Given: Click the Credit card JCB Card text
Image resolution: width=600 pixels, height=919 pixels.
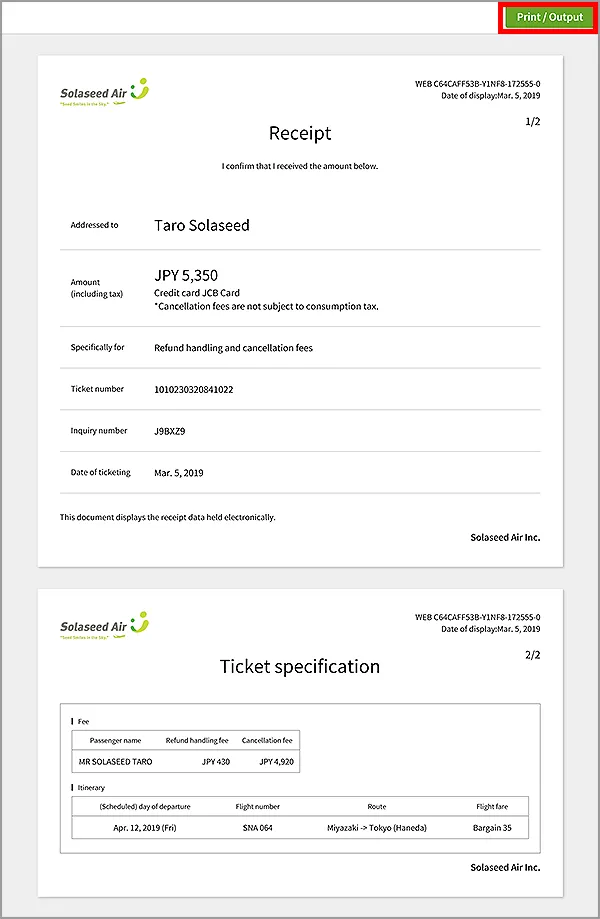Looking at the screenshot, I should click(197, 292).
